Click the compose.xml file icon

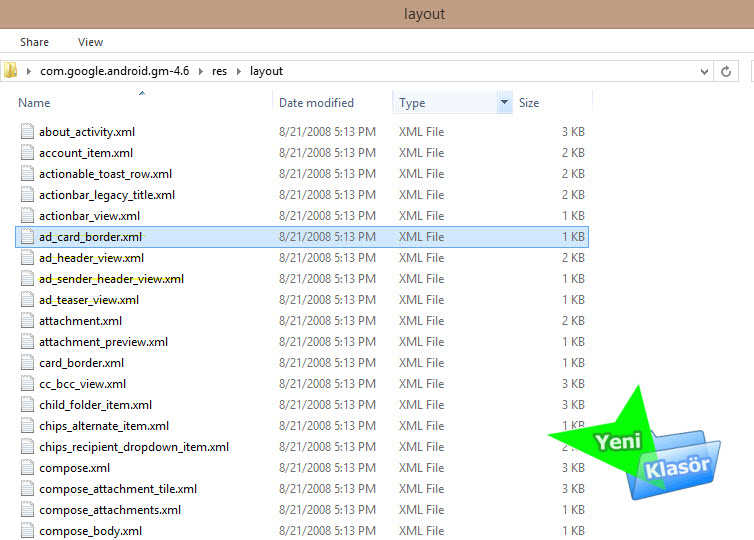28,468
